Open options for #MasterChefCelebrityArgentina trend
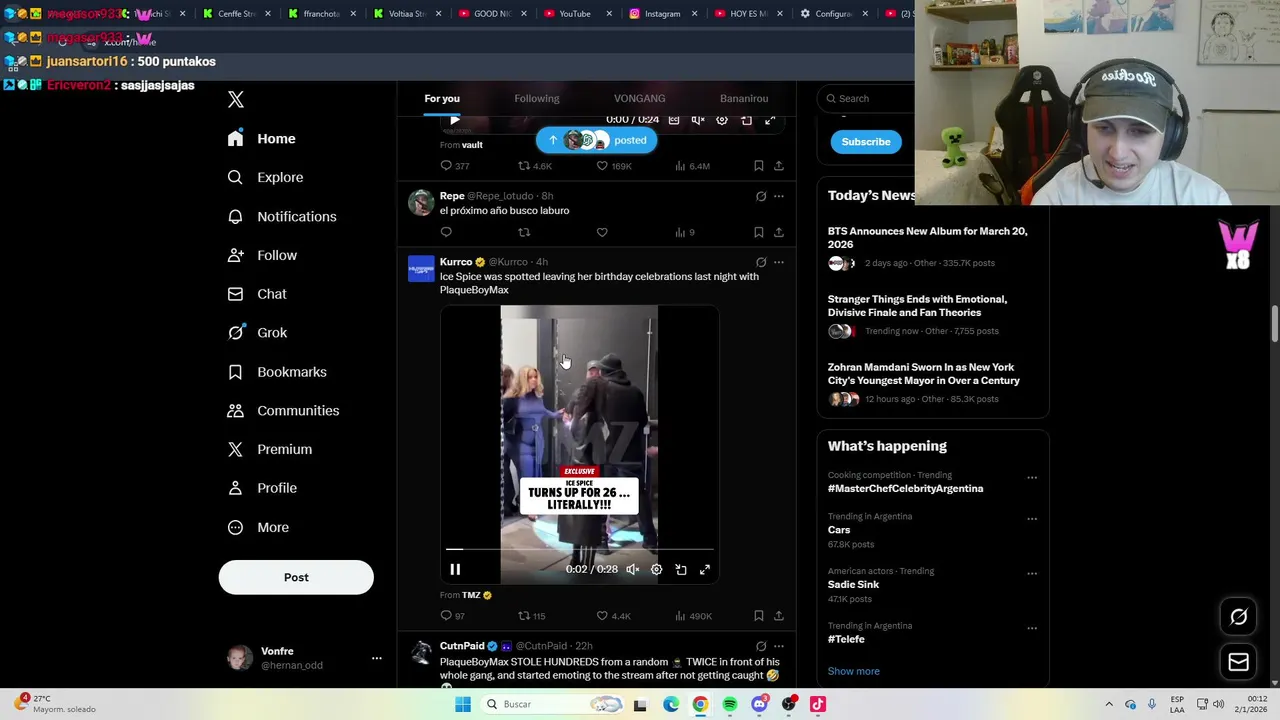The image size is (1280, 720). point(1032,477)
